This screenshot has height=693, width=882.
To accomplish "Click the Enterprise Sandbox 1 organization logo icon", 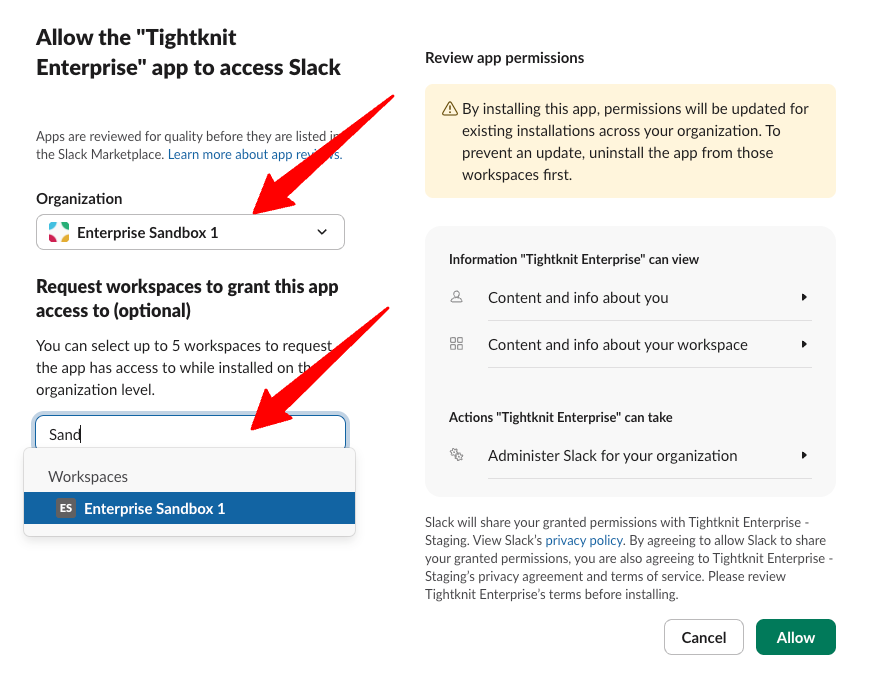I will coord(59,232).
